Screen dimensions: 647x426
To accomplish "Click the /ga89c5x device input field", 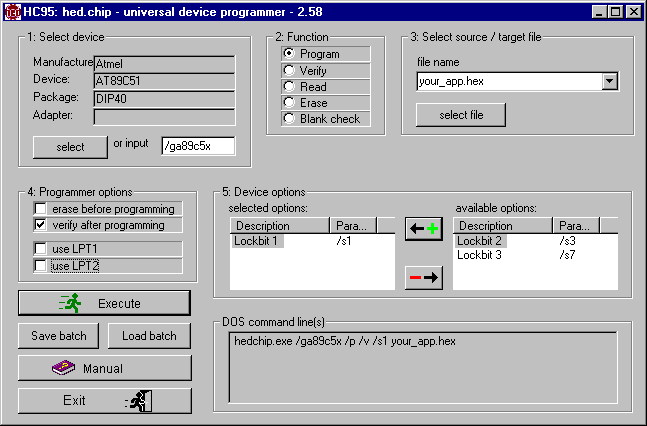I will click(x=198, y=146).
